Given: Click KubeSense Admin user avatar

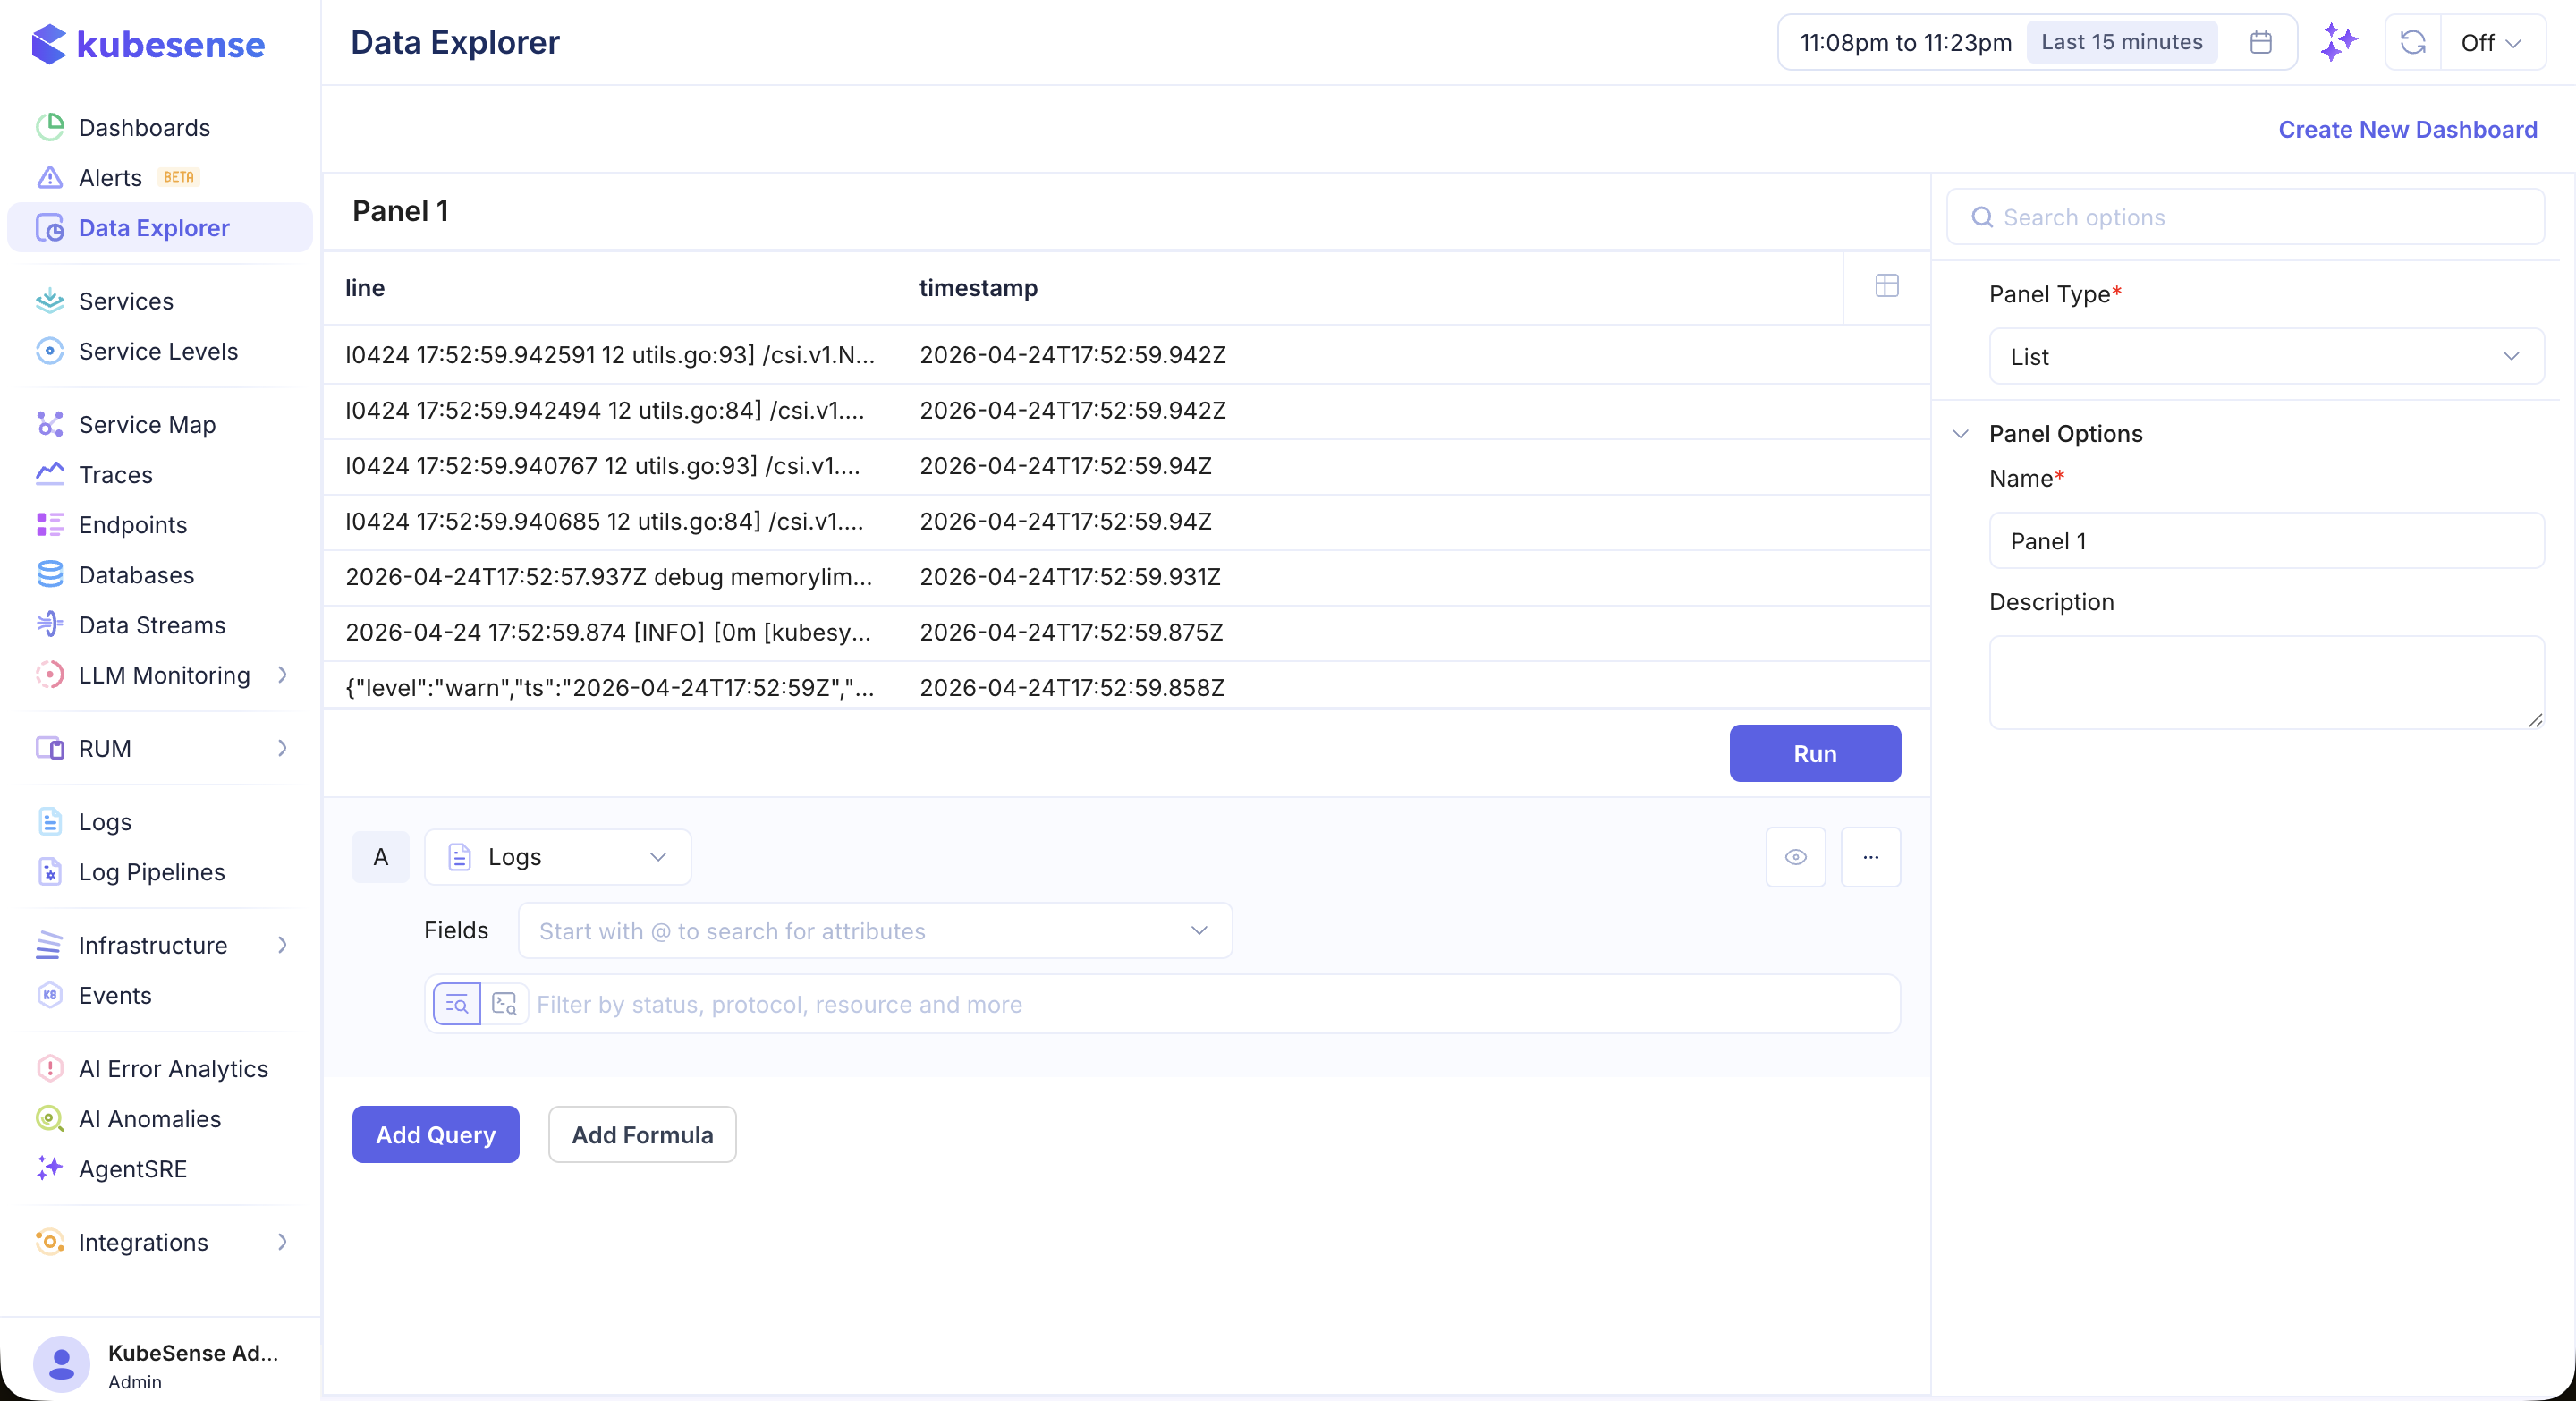Looking at the screenshot, I should 62,1363.
